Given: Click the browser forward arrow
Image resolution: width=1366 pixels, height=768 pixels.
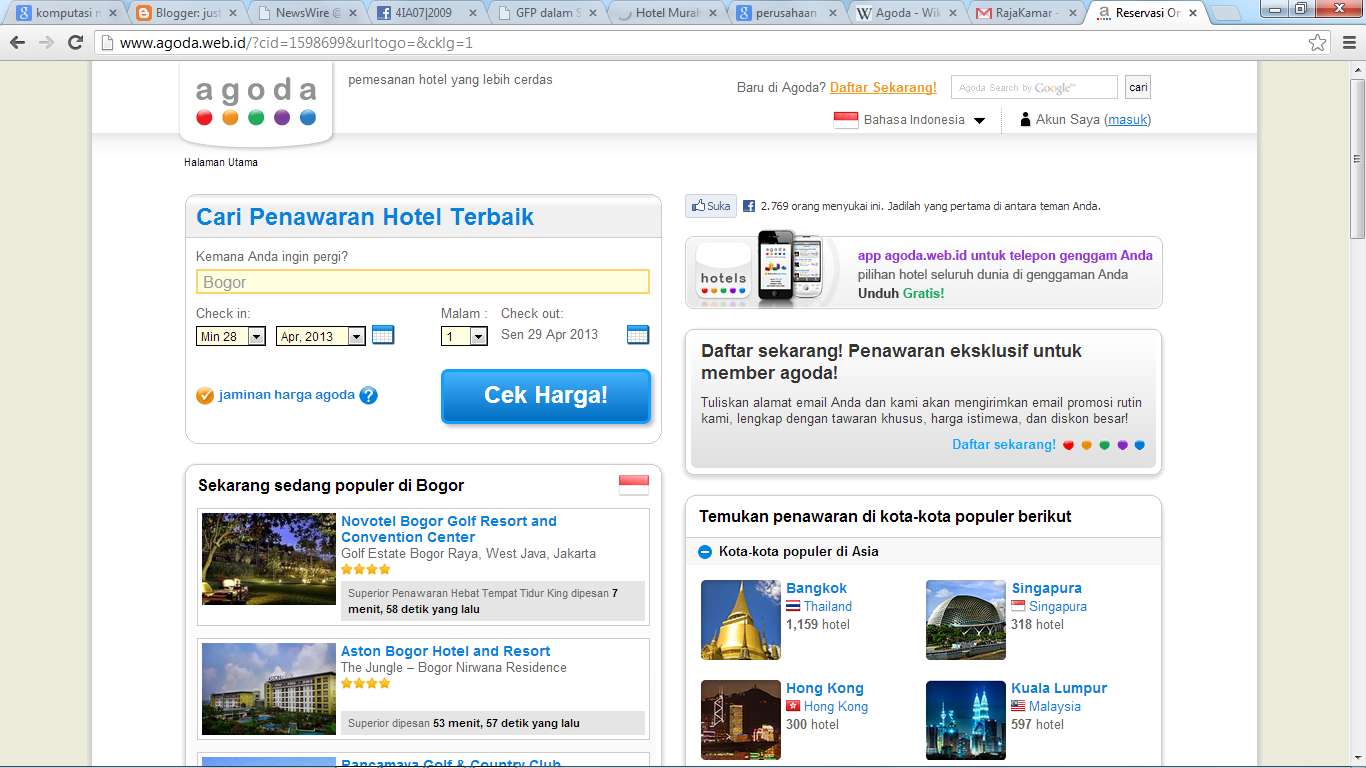Looking at the screenshot, I should point(46,43).
